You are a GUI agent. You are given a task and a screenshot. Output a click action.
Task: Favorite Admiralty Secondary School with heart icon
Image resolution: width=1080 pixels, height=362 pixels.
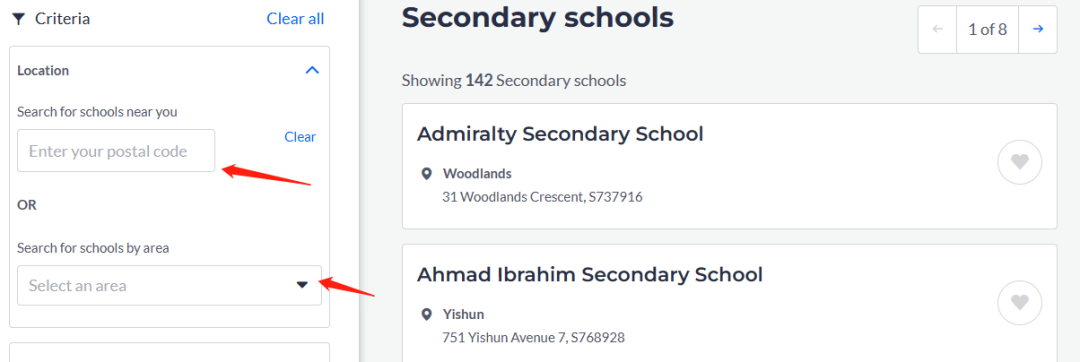pos(1019,162)
